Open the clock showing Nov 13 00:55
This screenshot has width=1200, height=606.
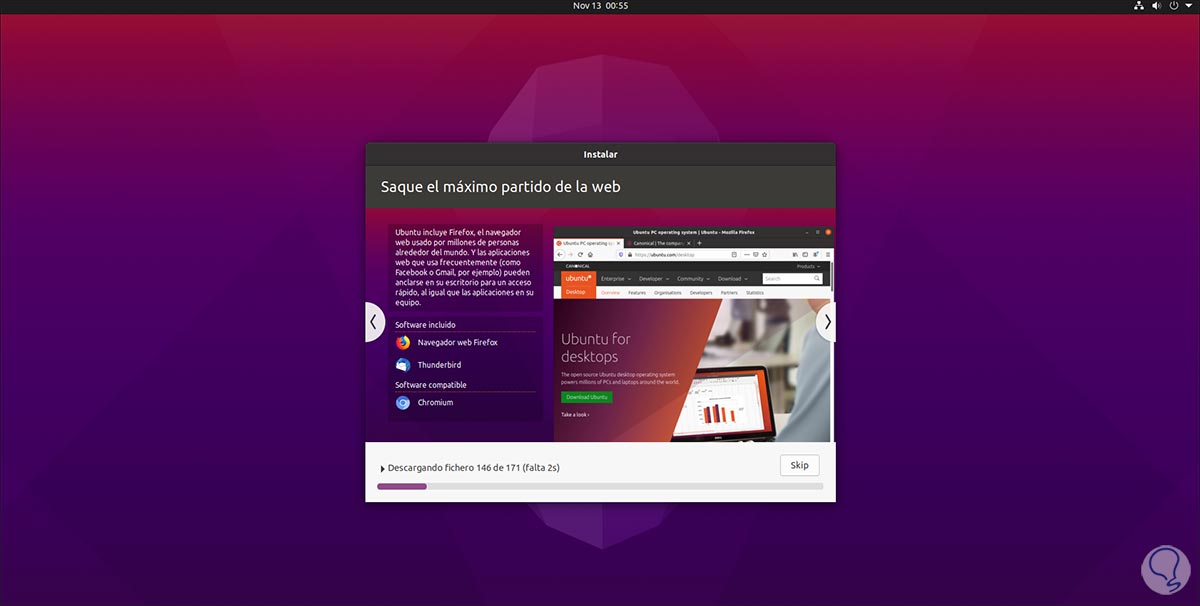[x=600, y=6]
